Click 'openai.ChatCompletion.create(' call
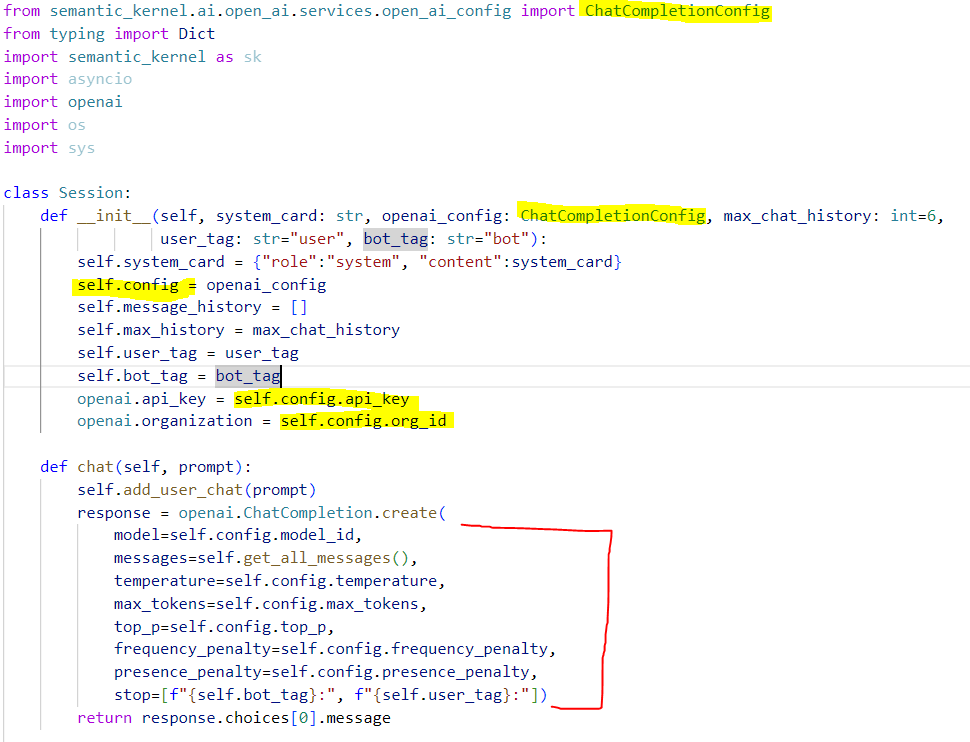 coord(312,513)
